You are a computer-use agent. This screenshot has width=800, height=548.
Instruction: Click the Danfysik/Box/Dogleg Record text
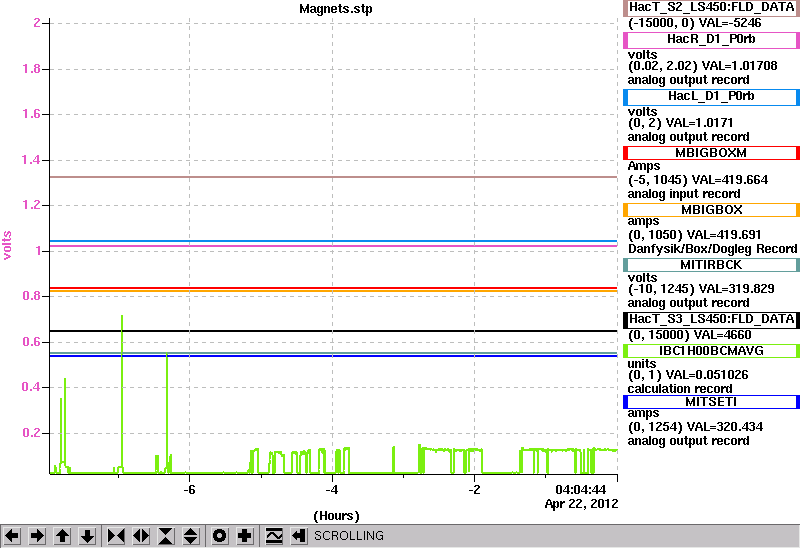(713, 249)
